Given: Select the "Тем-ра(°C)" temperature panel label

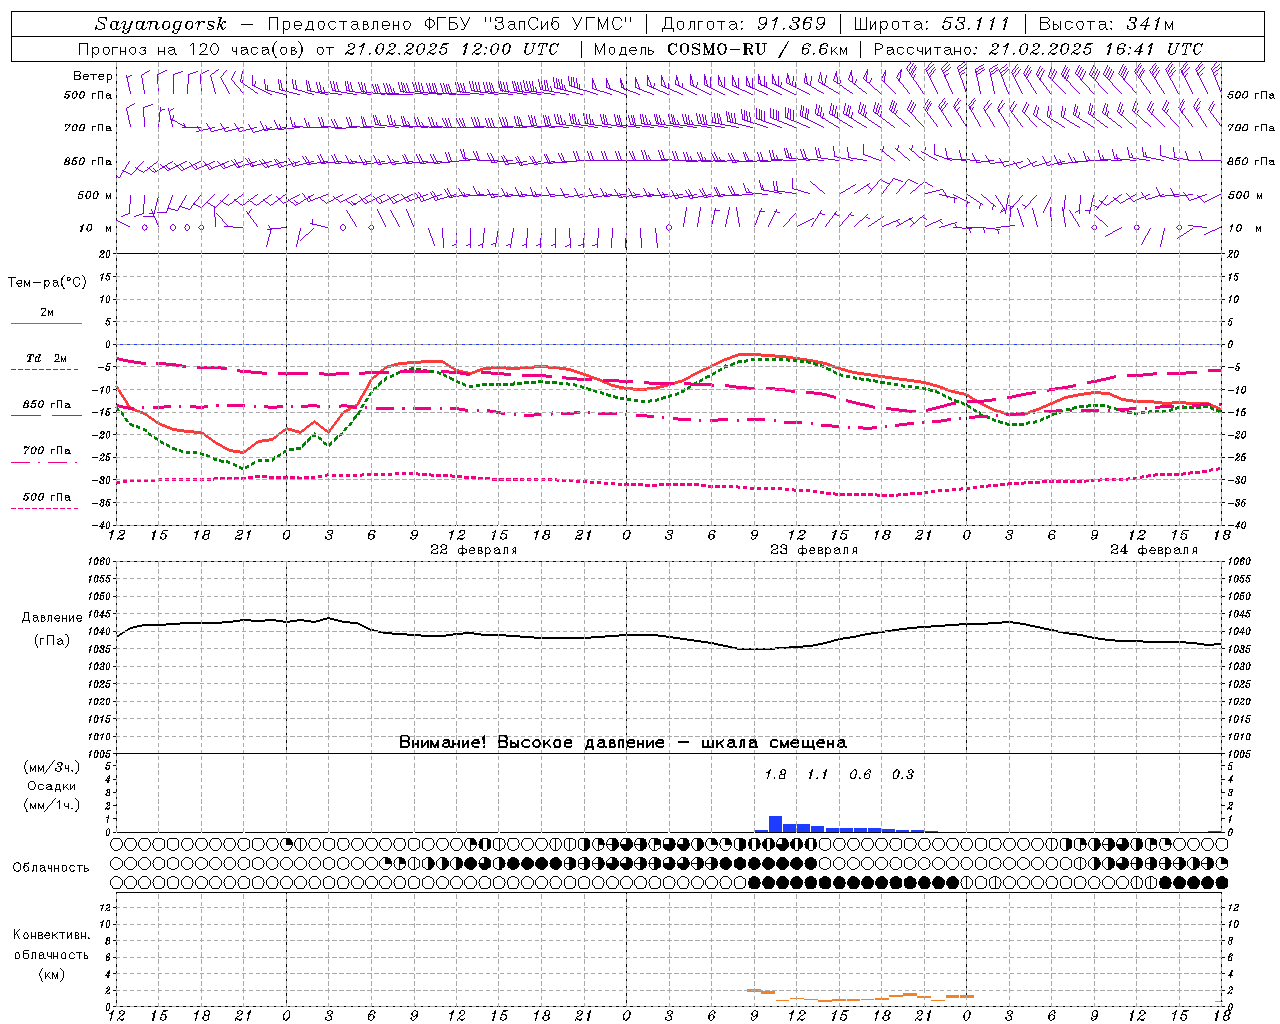Looking at the screenshot, I should pyautogui.click(x=47, y=283).
